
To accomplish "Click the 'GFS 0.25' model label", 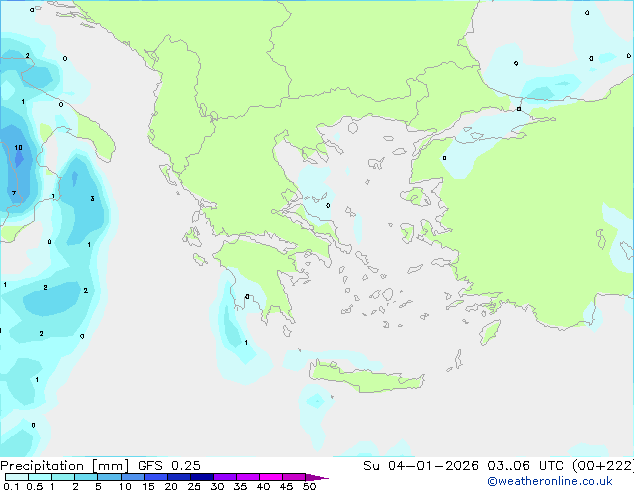I will click(x=169, y=466).
